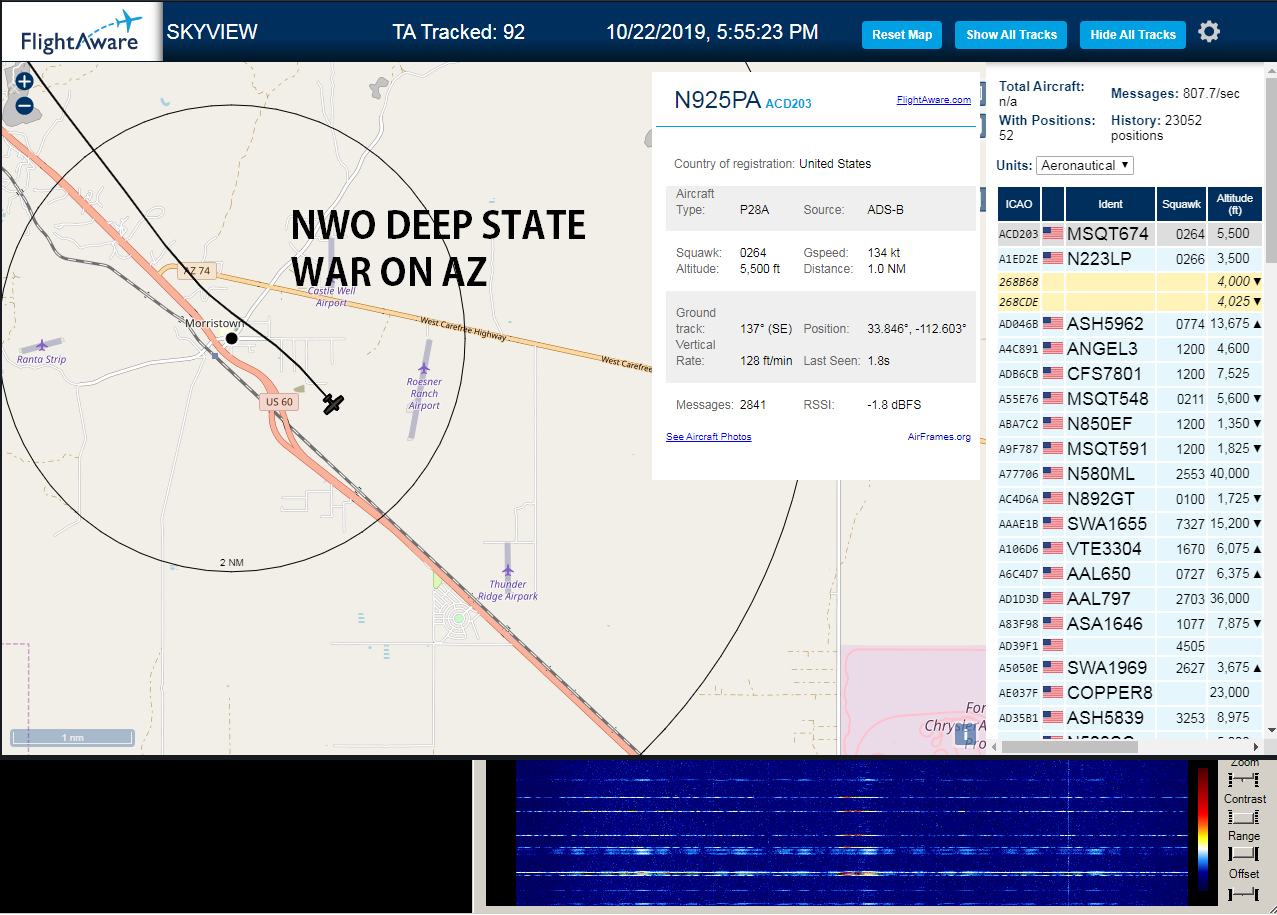This screenshot has height=915, width=1277.
Task: Click the US flag in the AAL650 row
Action: (1053, 573)
